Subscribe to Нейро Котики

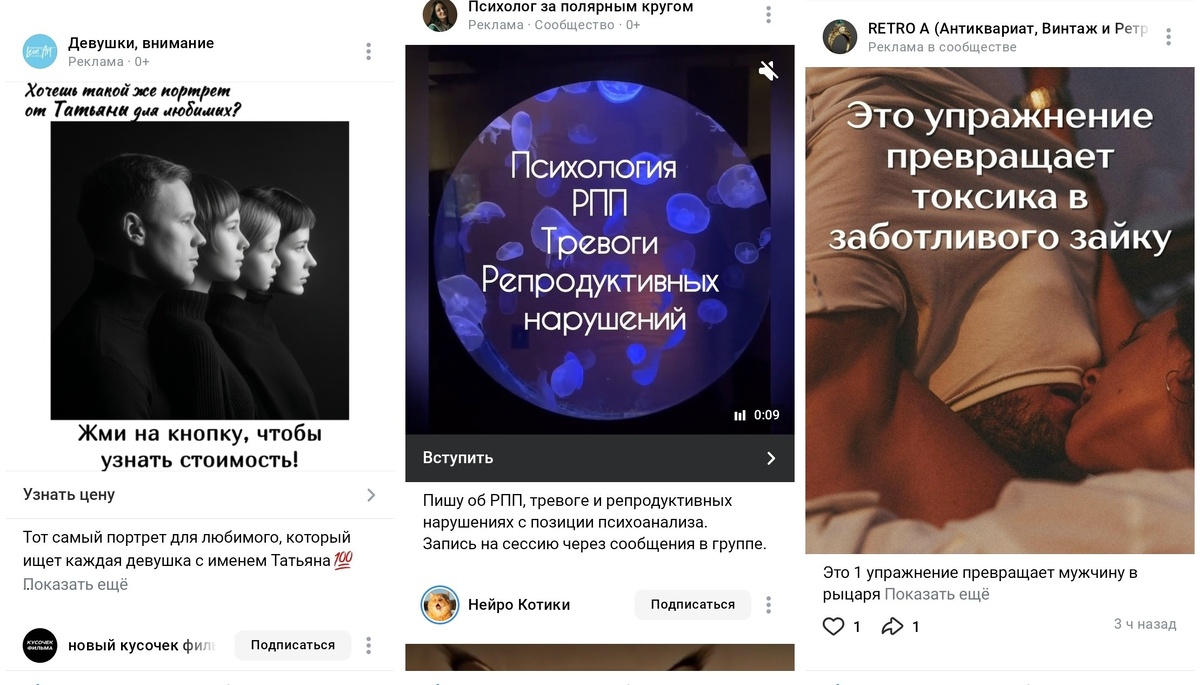tap(693, 605)
